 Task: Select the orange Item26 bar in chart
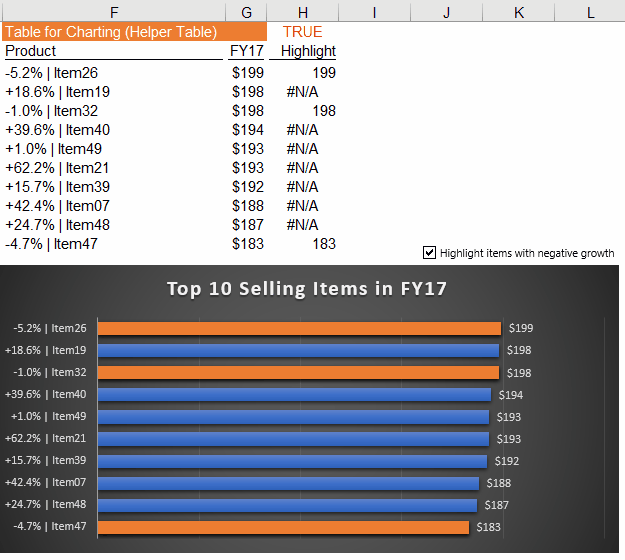[299, 328]
